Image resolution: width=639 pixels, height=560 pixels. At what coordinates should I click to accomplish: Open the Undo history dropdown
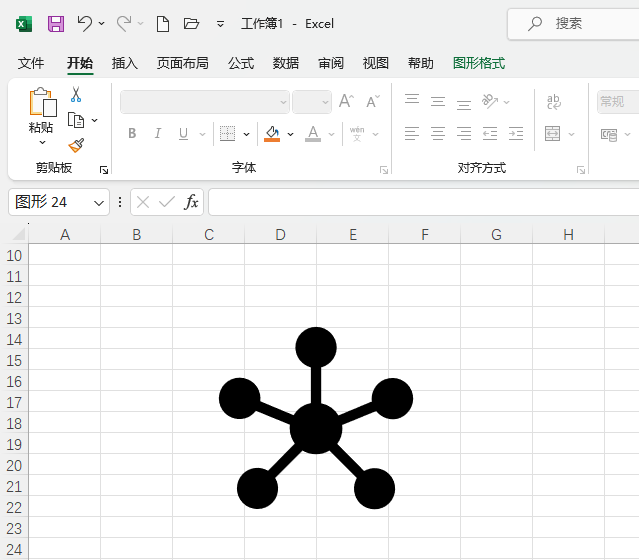pyautogui.click(x=102, y=24)
